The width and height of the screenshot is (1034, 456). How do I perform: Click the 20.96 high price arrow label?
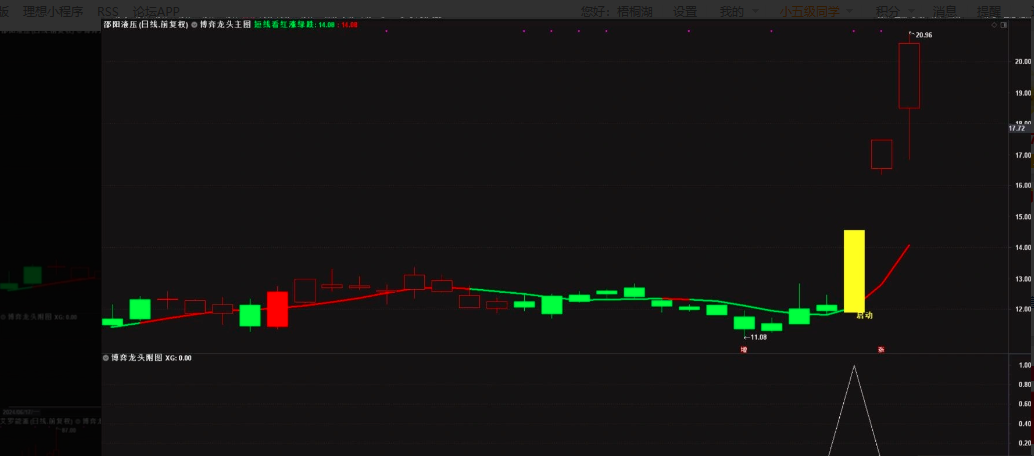pyautogui.click(x=921, y=35)
